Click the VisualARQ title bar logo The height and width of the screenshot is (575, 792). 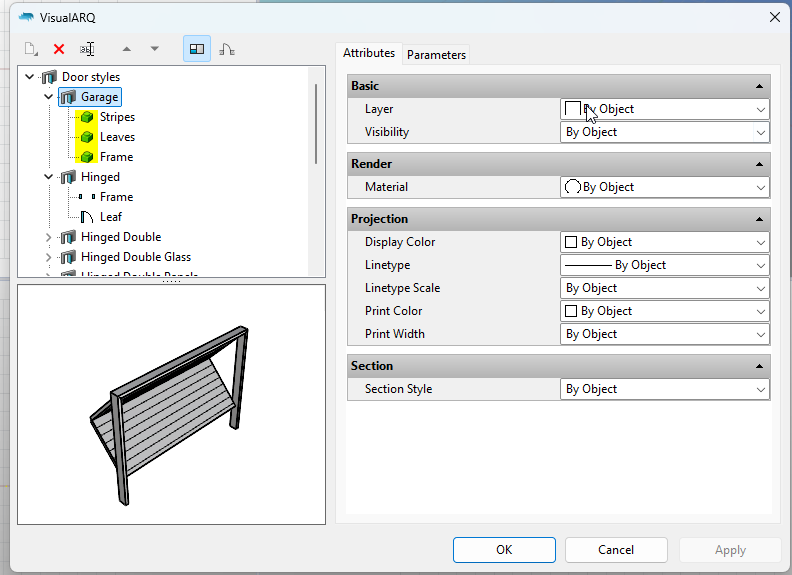tap(26, 18)
